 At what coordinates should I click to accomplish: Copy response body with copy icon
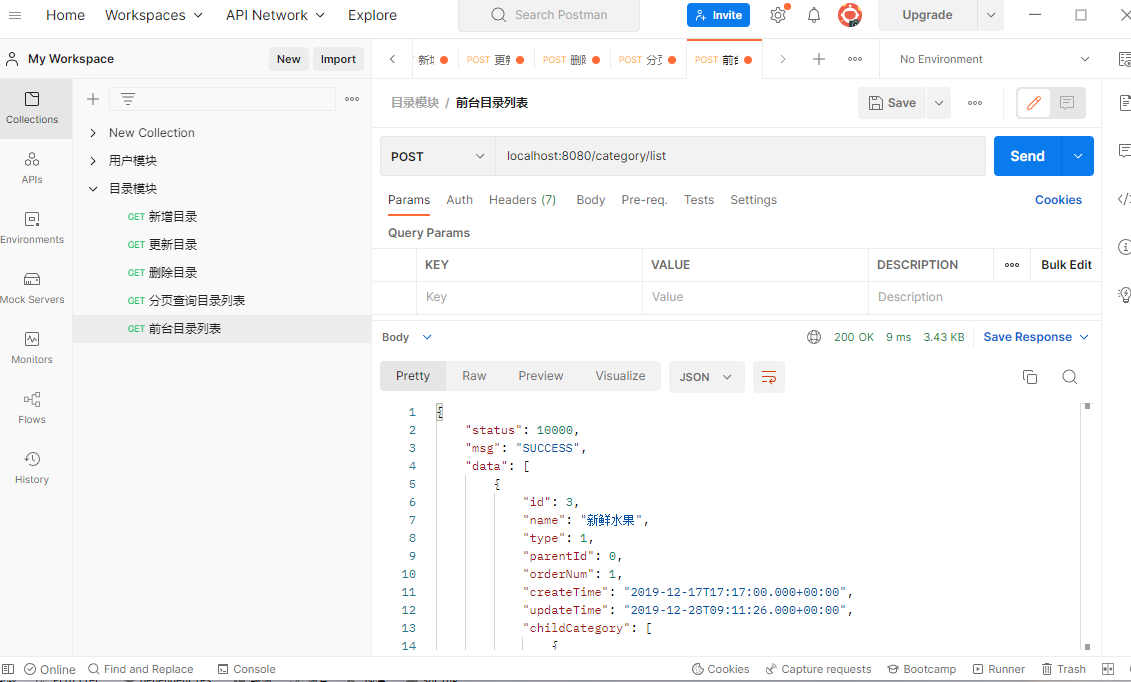point(1030,377)
